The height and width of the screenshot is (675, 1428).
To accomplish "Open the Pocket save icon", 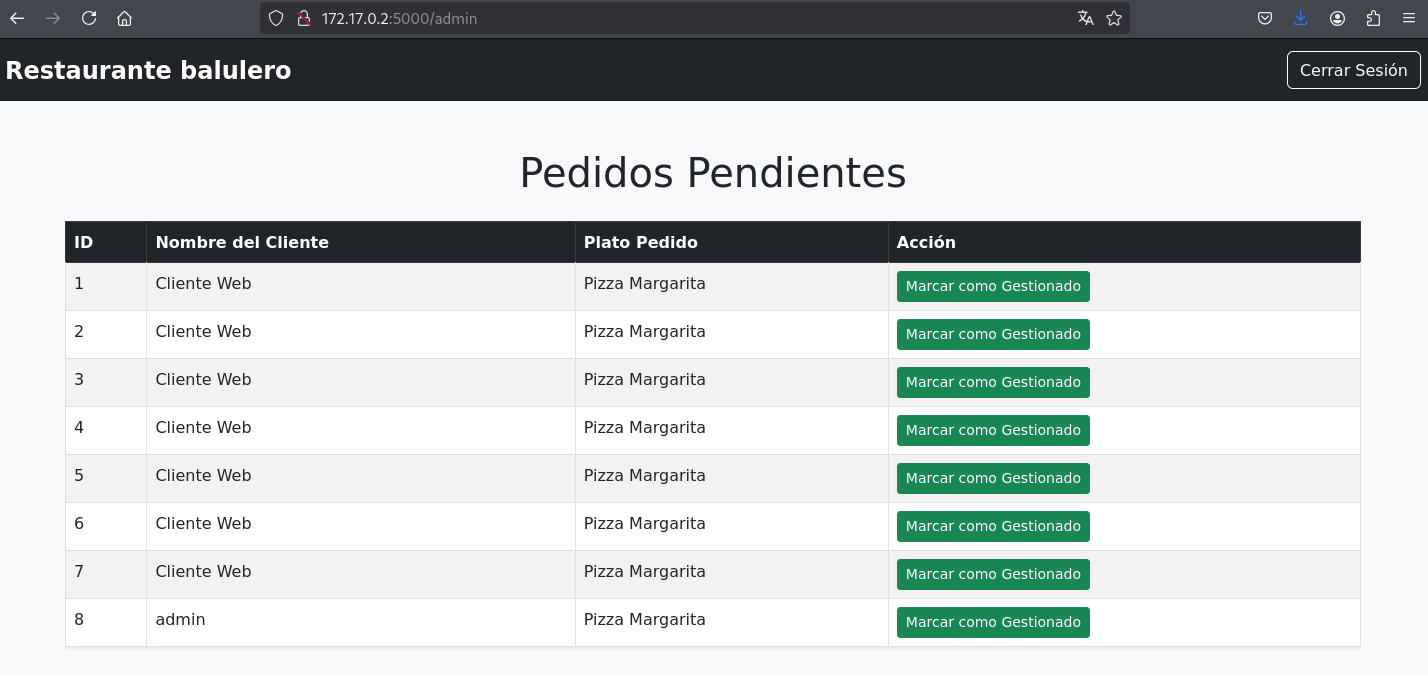I will pos(1265,18).
